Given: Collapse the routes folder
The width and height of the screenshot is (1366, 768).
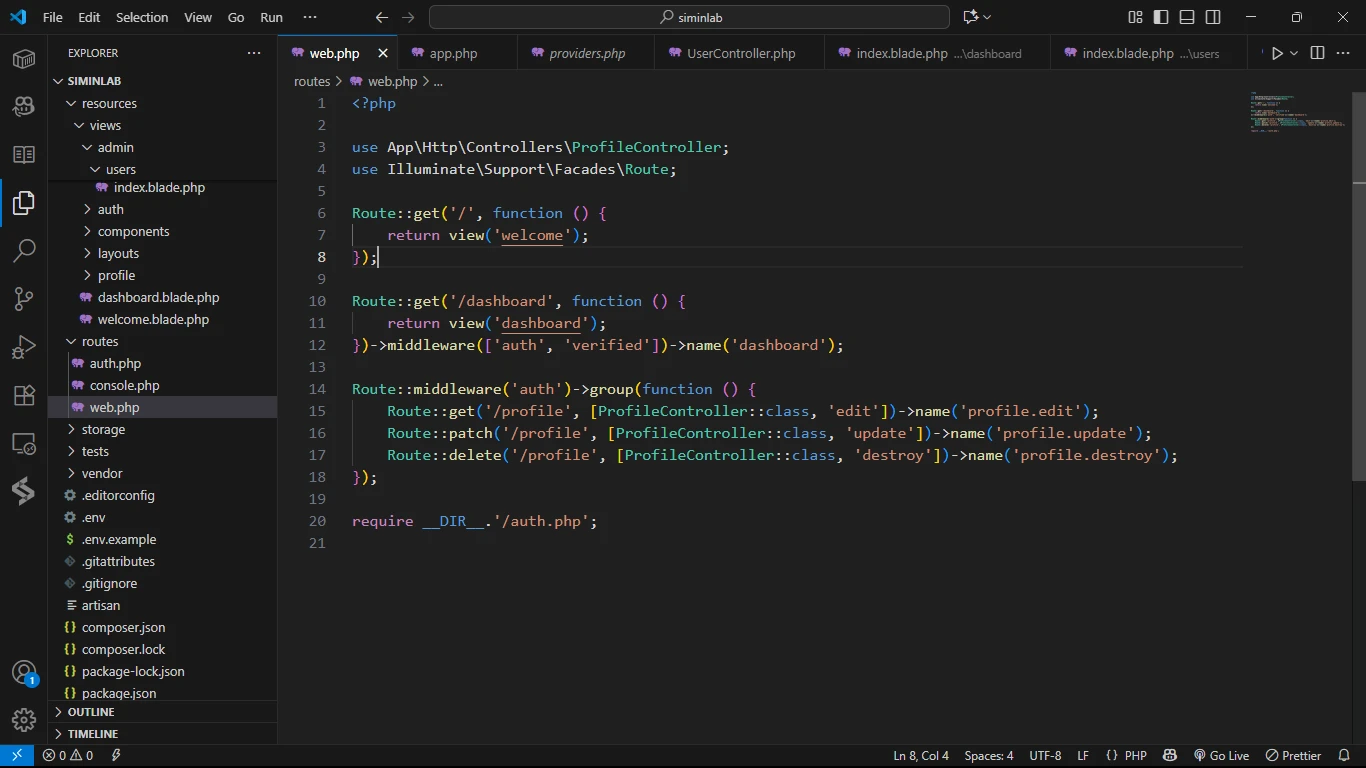Looking at the screenshot, I should point(100,341).
